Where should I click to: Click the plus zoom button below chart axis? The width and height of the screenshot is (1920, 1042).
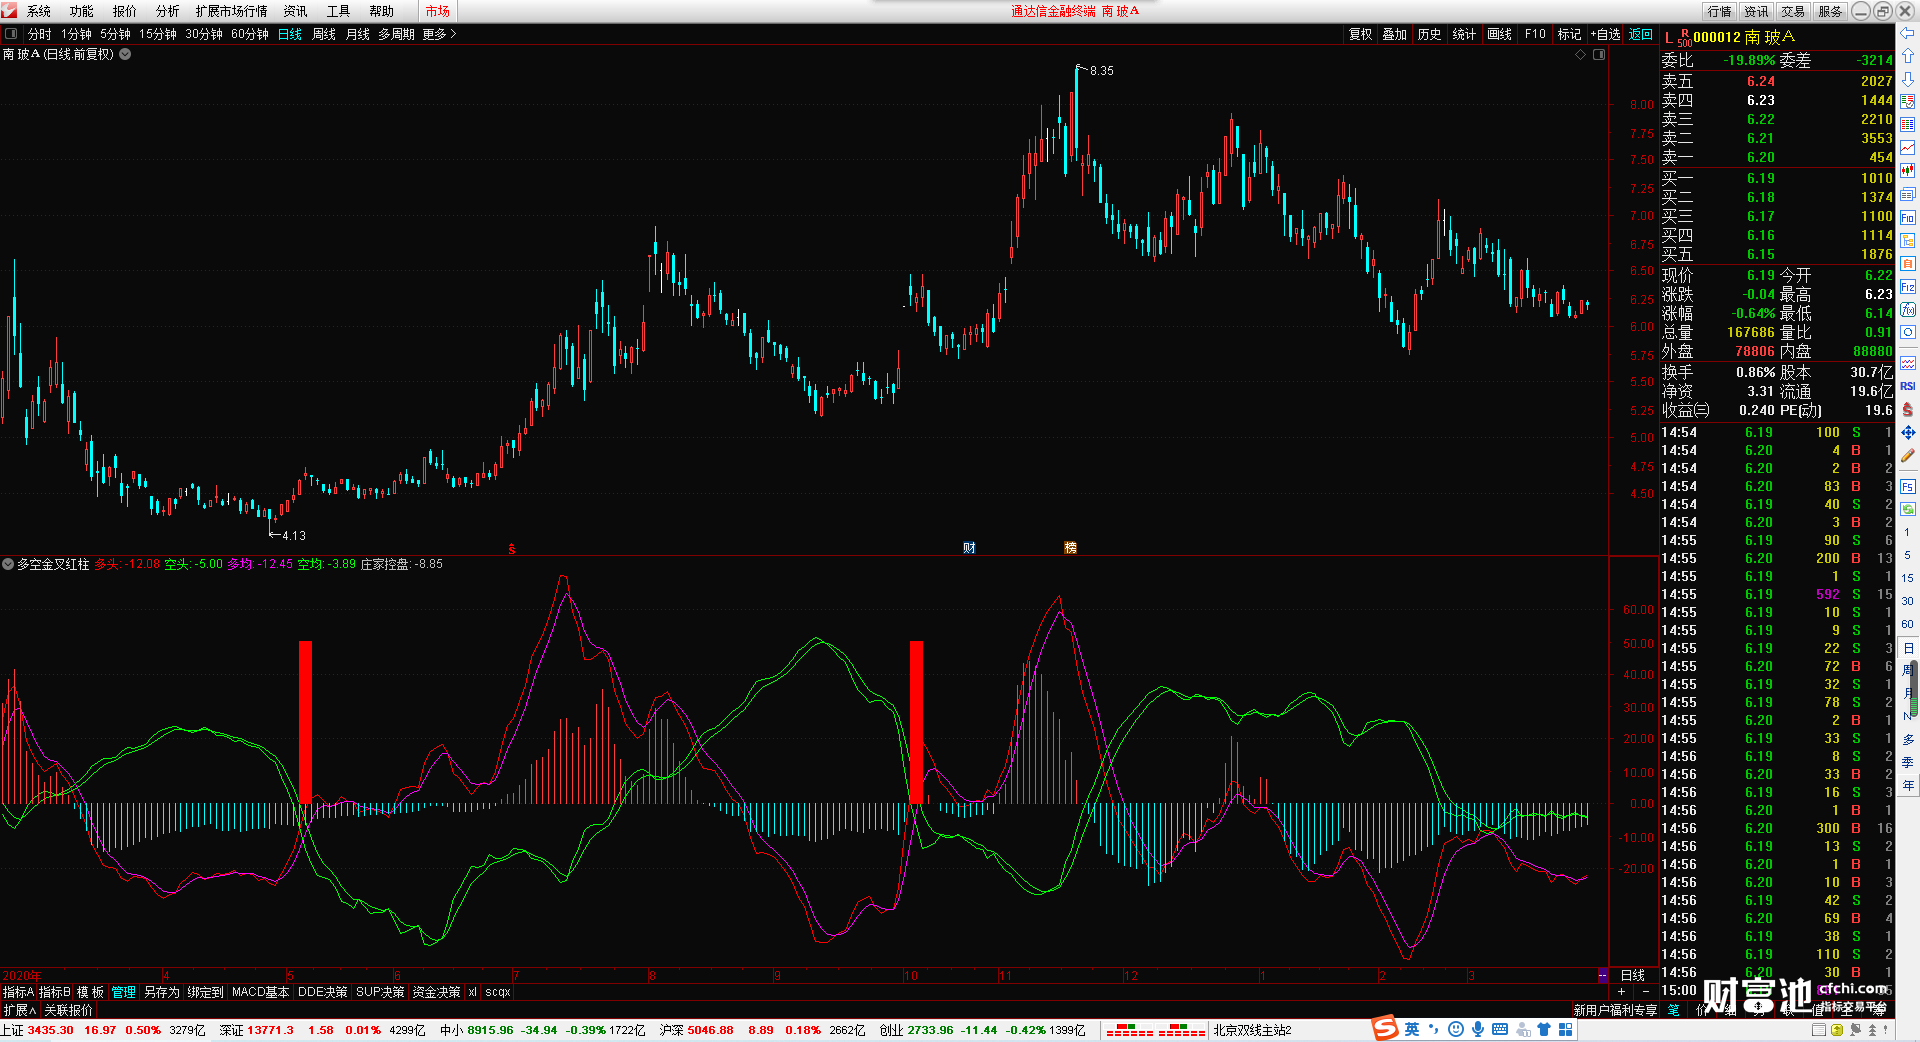point(1621,991)
